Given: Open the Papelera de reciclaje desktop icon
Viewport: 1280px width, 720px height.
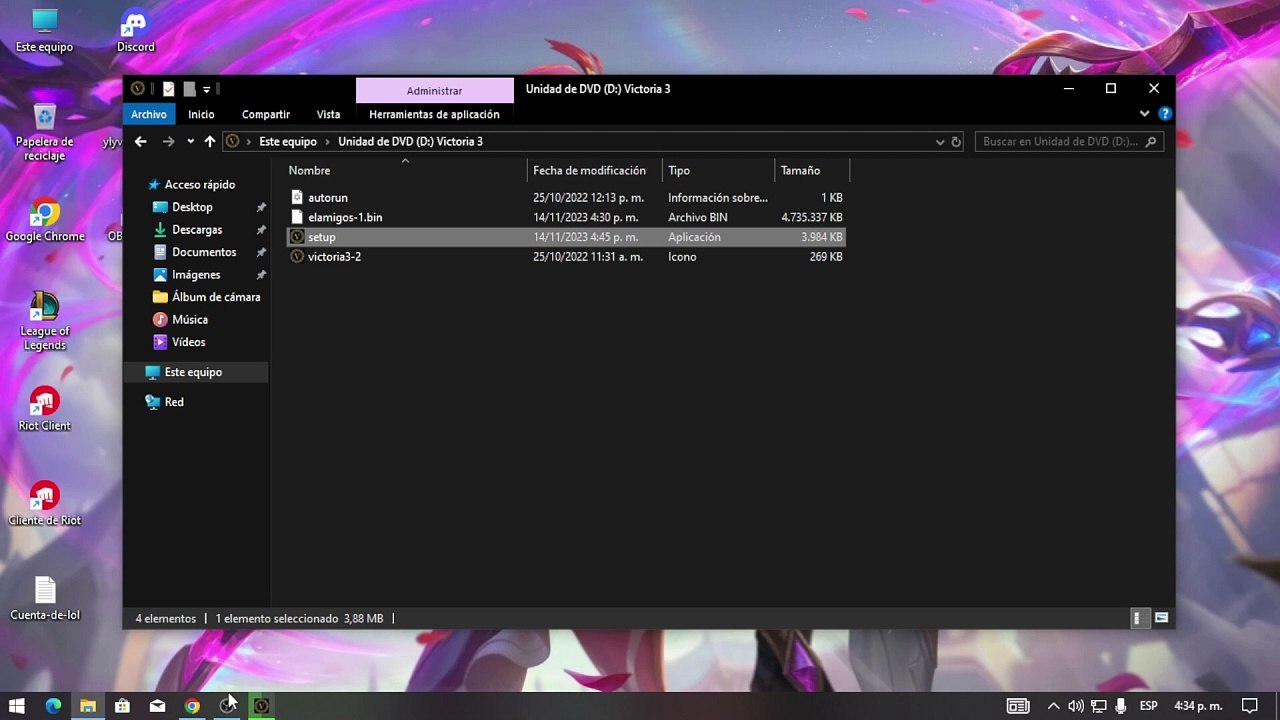Looking at the screenshot, I should click(44, 131).
